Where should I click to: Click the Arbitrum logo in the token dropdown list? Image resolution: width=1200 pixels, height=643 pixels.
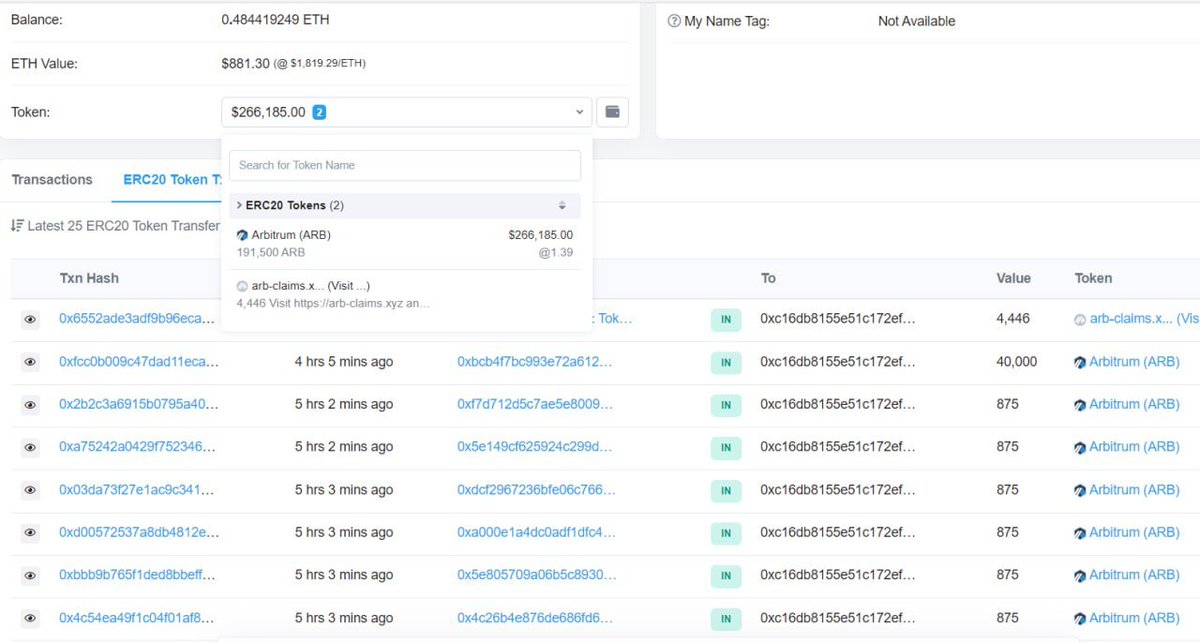242,235
